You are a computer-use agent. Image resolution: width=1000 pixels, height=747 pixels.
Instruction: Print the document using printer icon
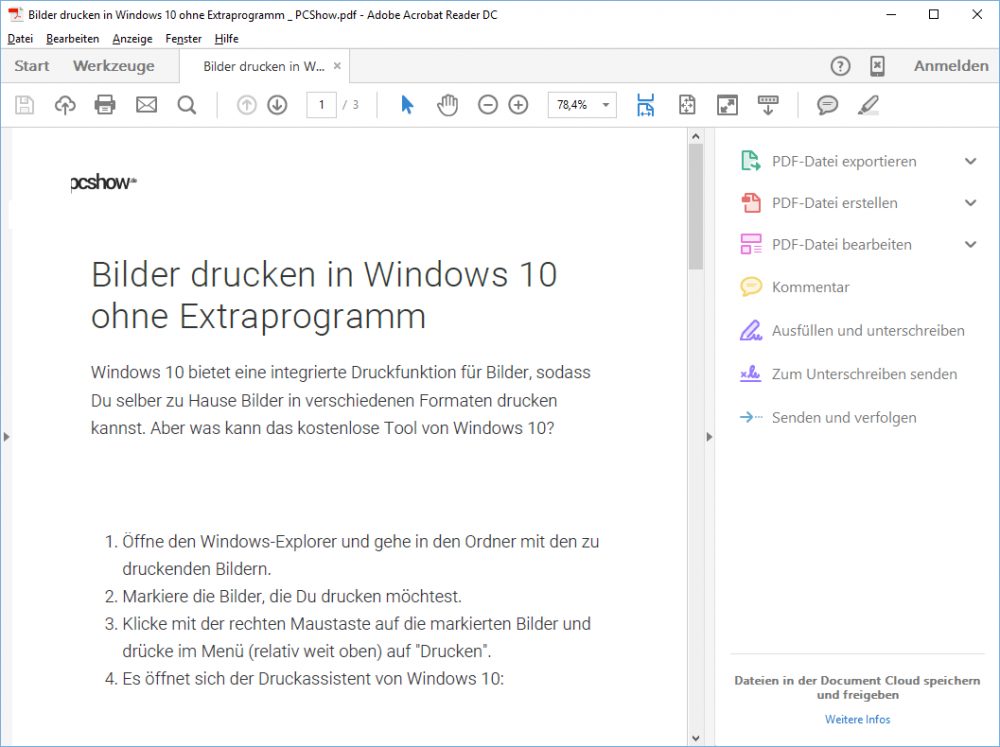(105, 105)
